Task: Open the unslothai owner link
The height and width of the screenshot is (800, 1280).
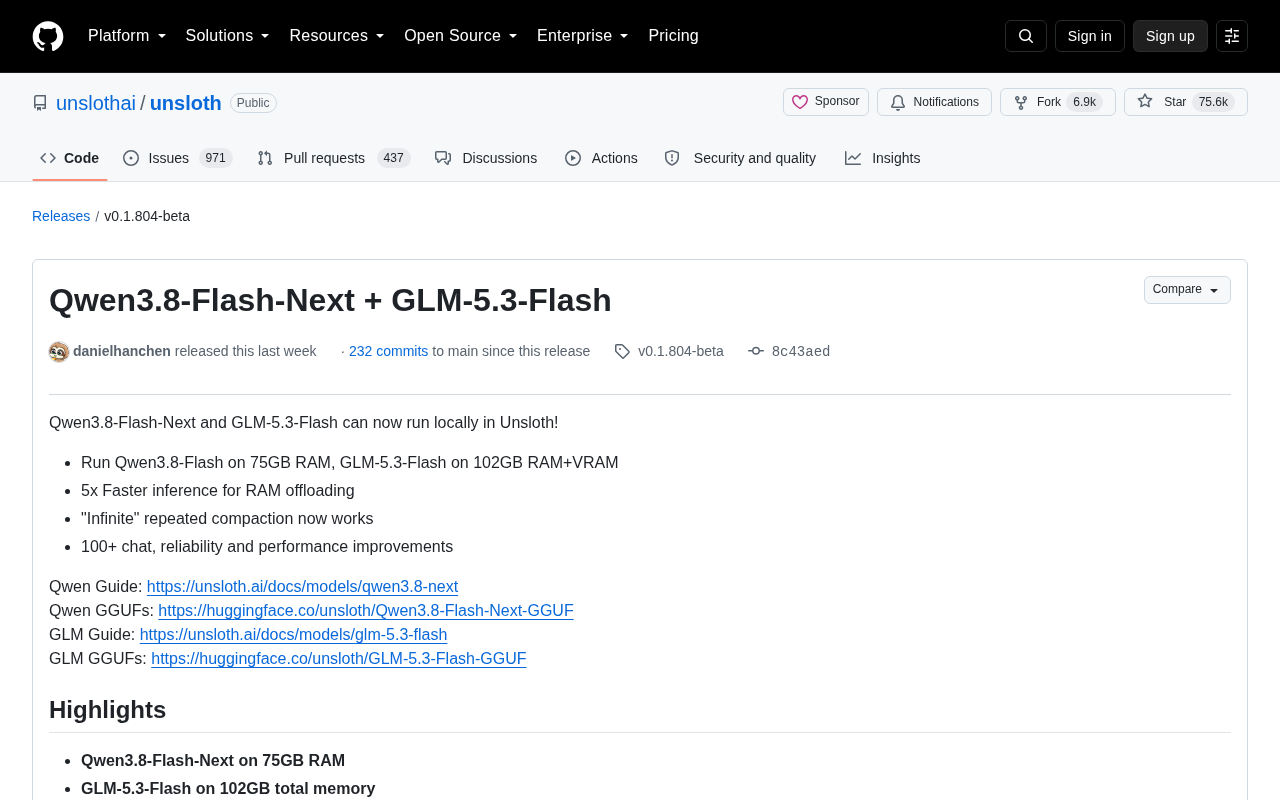Action: 96,103
